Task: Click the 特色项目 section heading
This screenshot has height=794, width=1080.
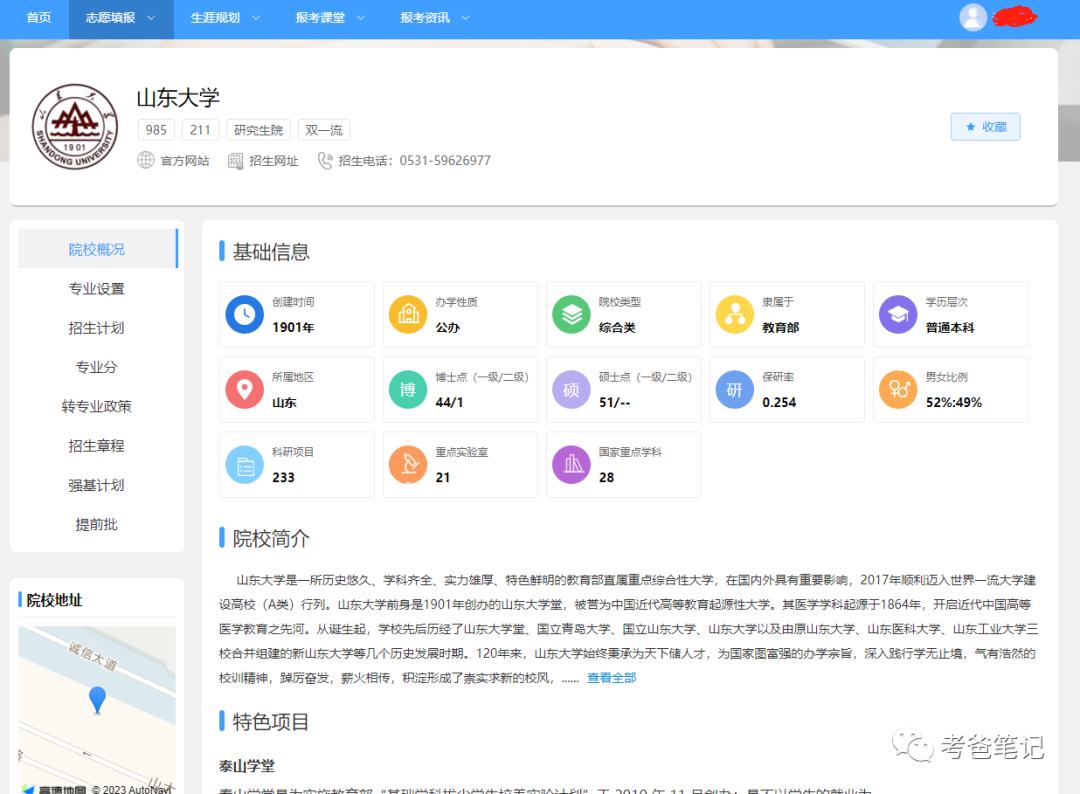Action: 271,722
